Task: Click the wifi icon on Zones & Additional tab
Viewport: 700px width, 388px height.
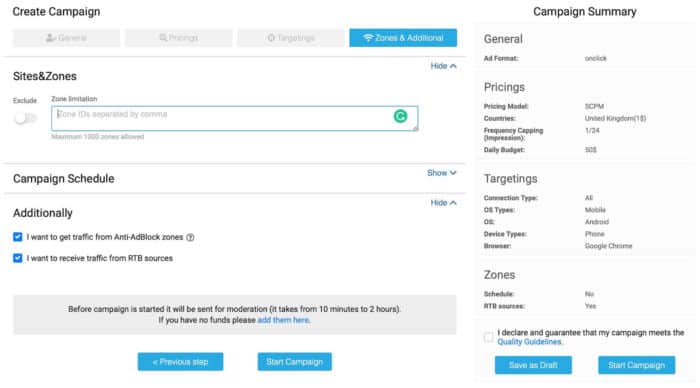Action: (x=368, y=38)
